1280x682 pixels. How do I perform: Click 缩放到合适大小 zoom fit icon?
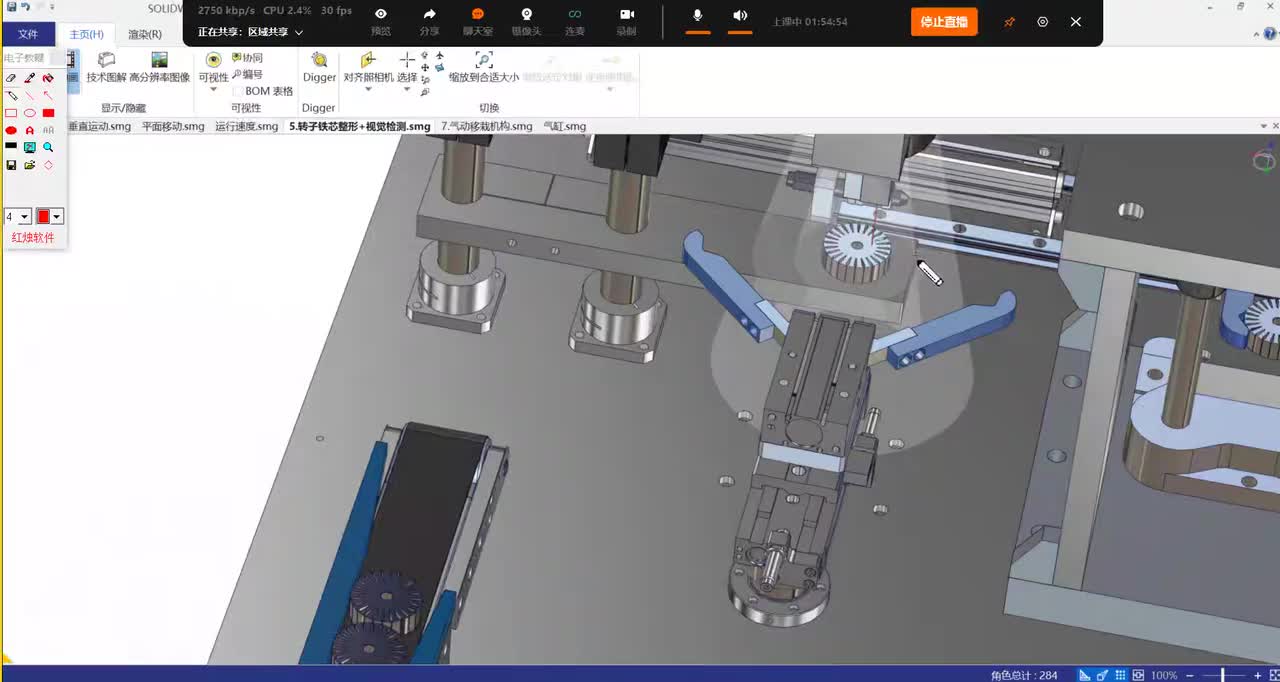coord(484,60)
